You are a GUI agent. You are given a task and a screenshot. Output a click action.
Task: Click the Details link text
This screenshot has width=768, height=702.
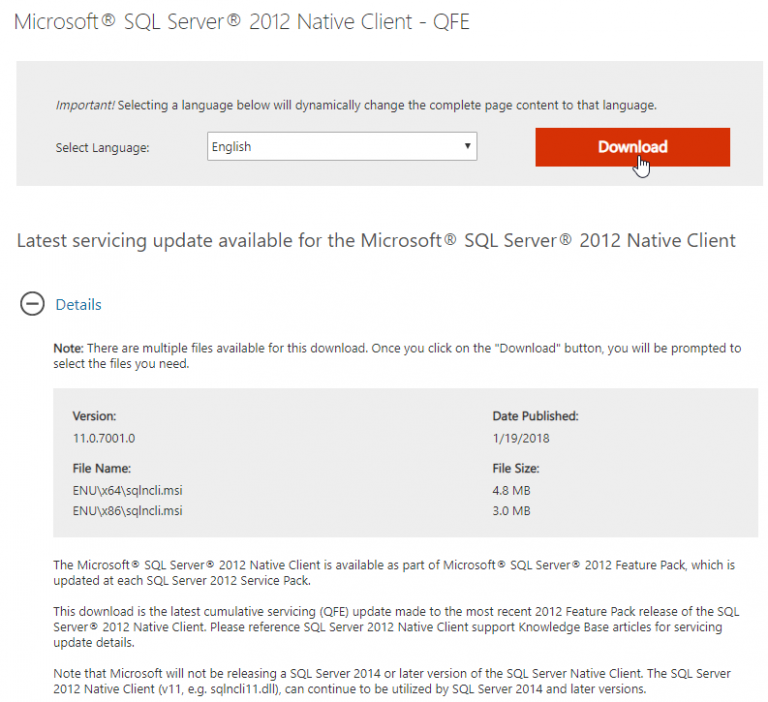(x=78, y=304)
